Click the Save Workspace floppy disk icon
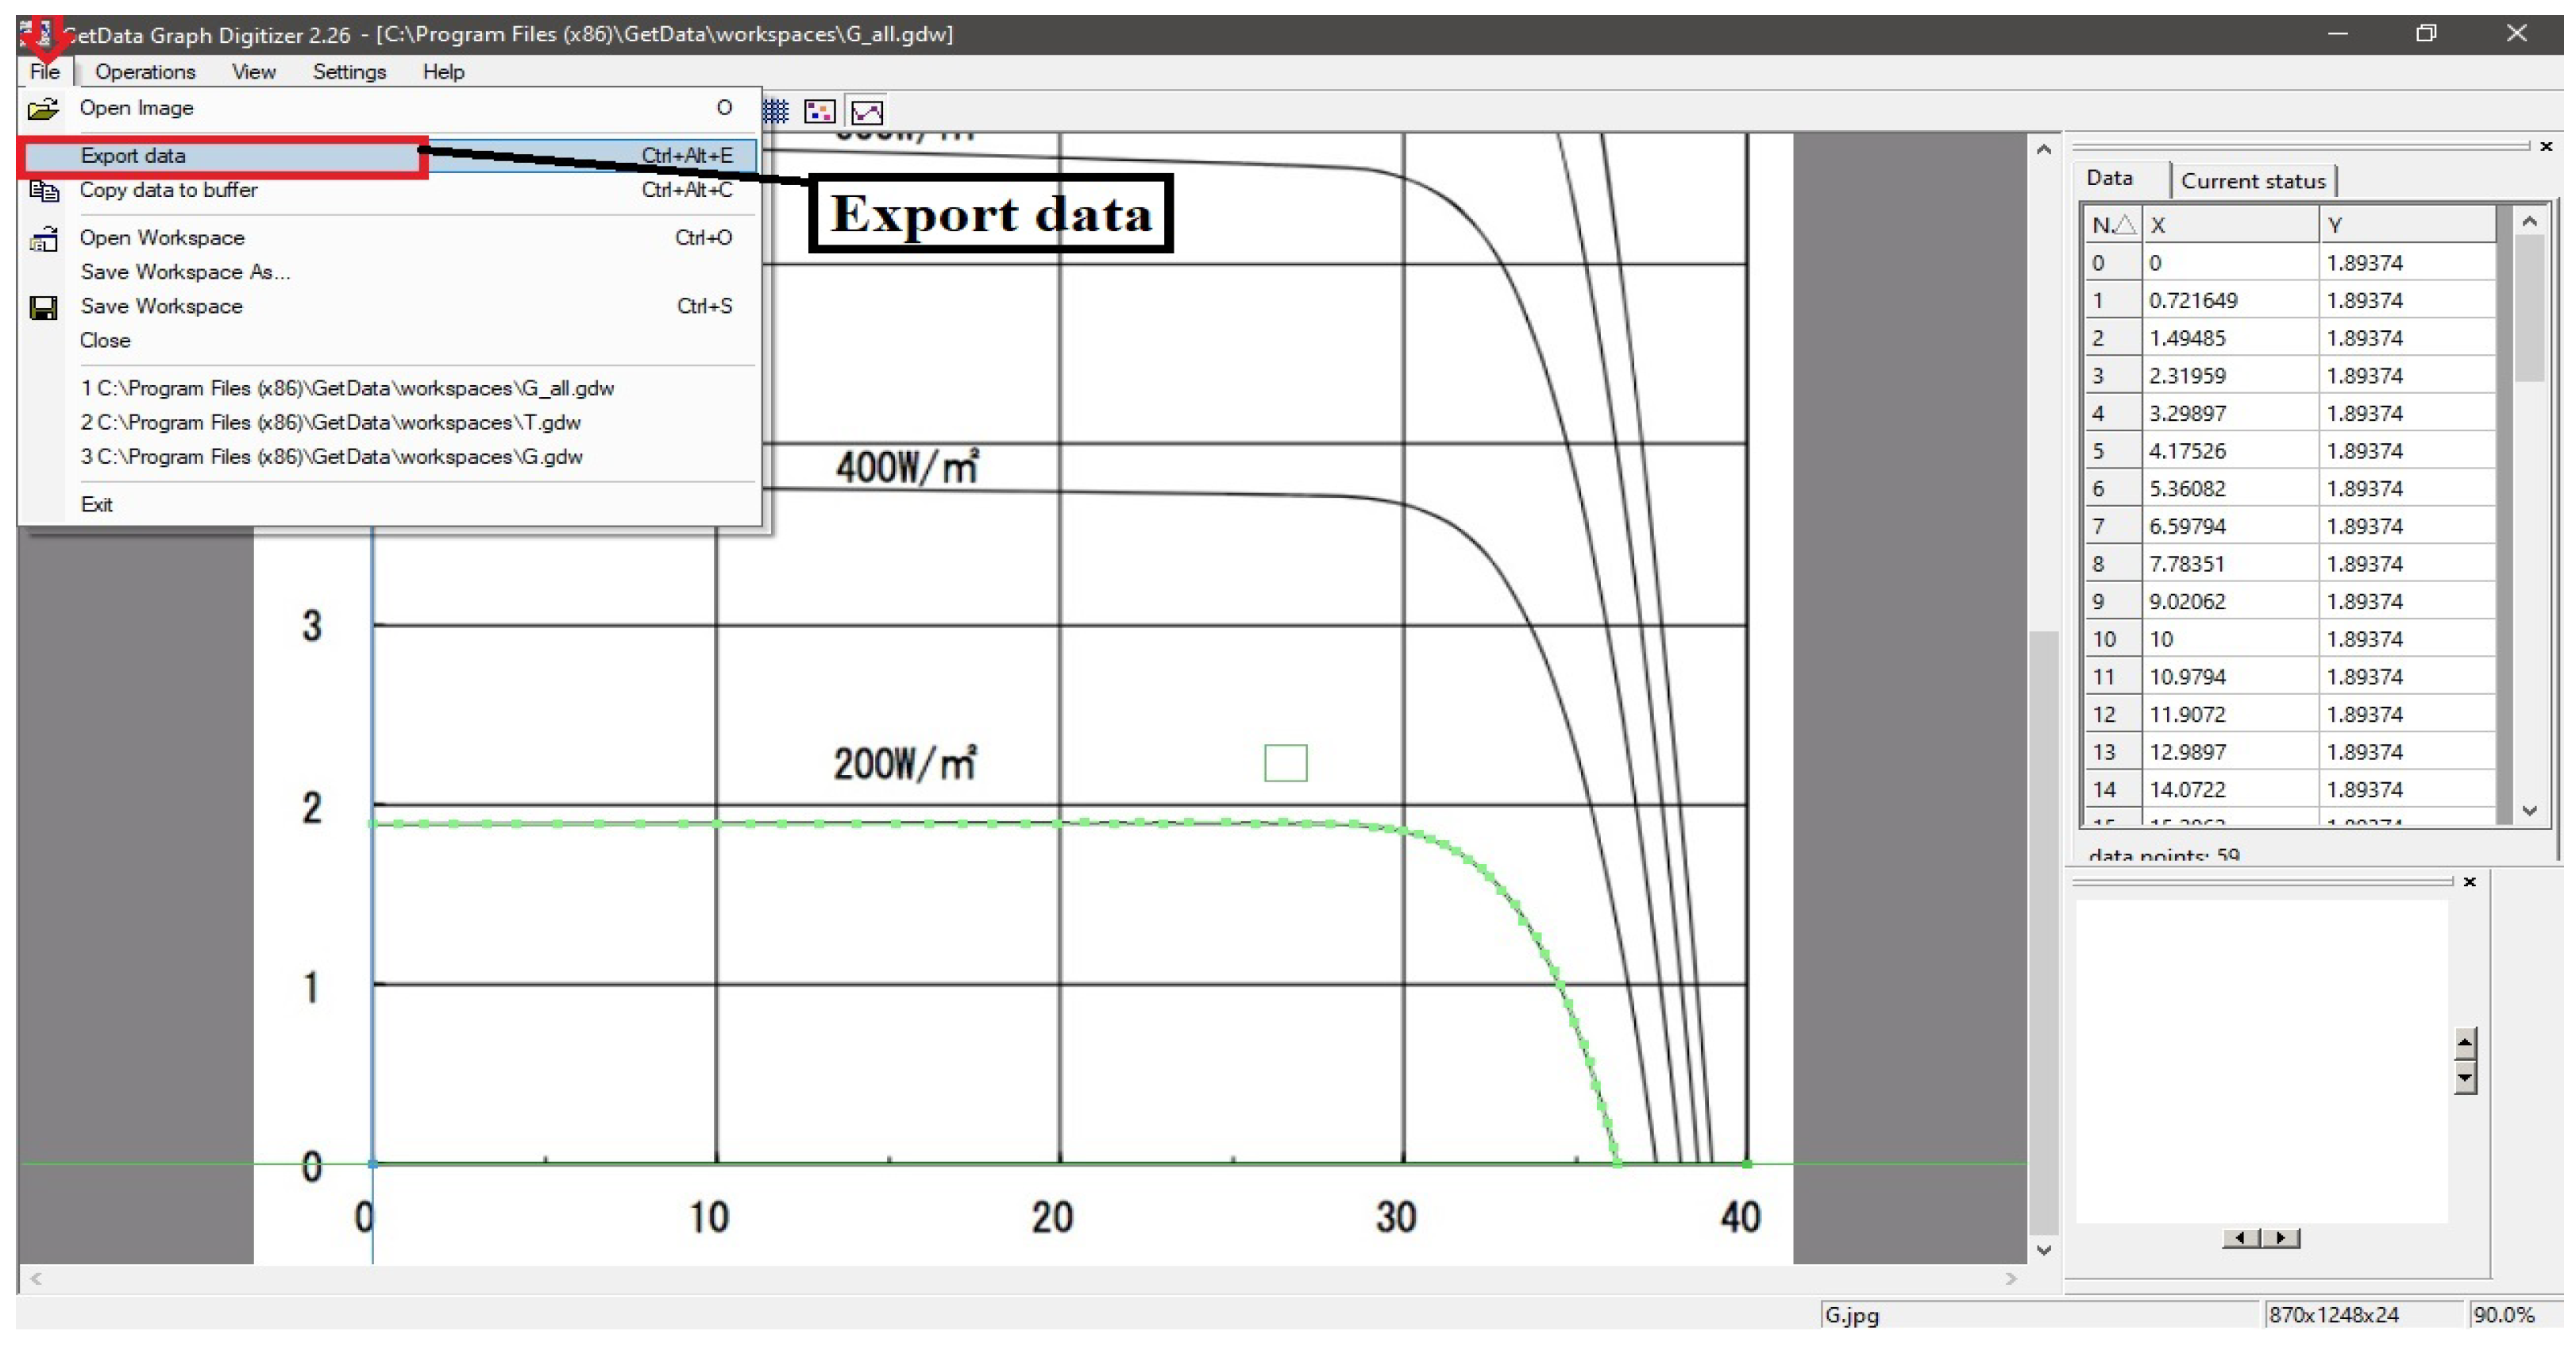 [x=43, y=307]
